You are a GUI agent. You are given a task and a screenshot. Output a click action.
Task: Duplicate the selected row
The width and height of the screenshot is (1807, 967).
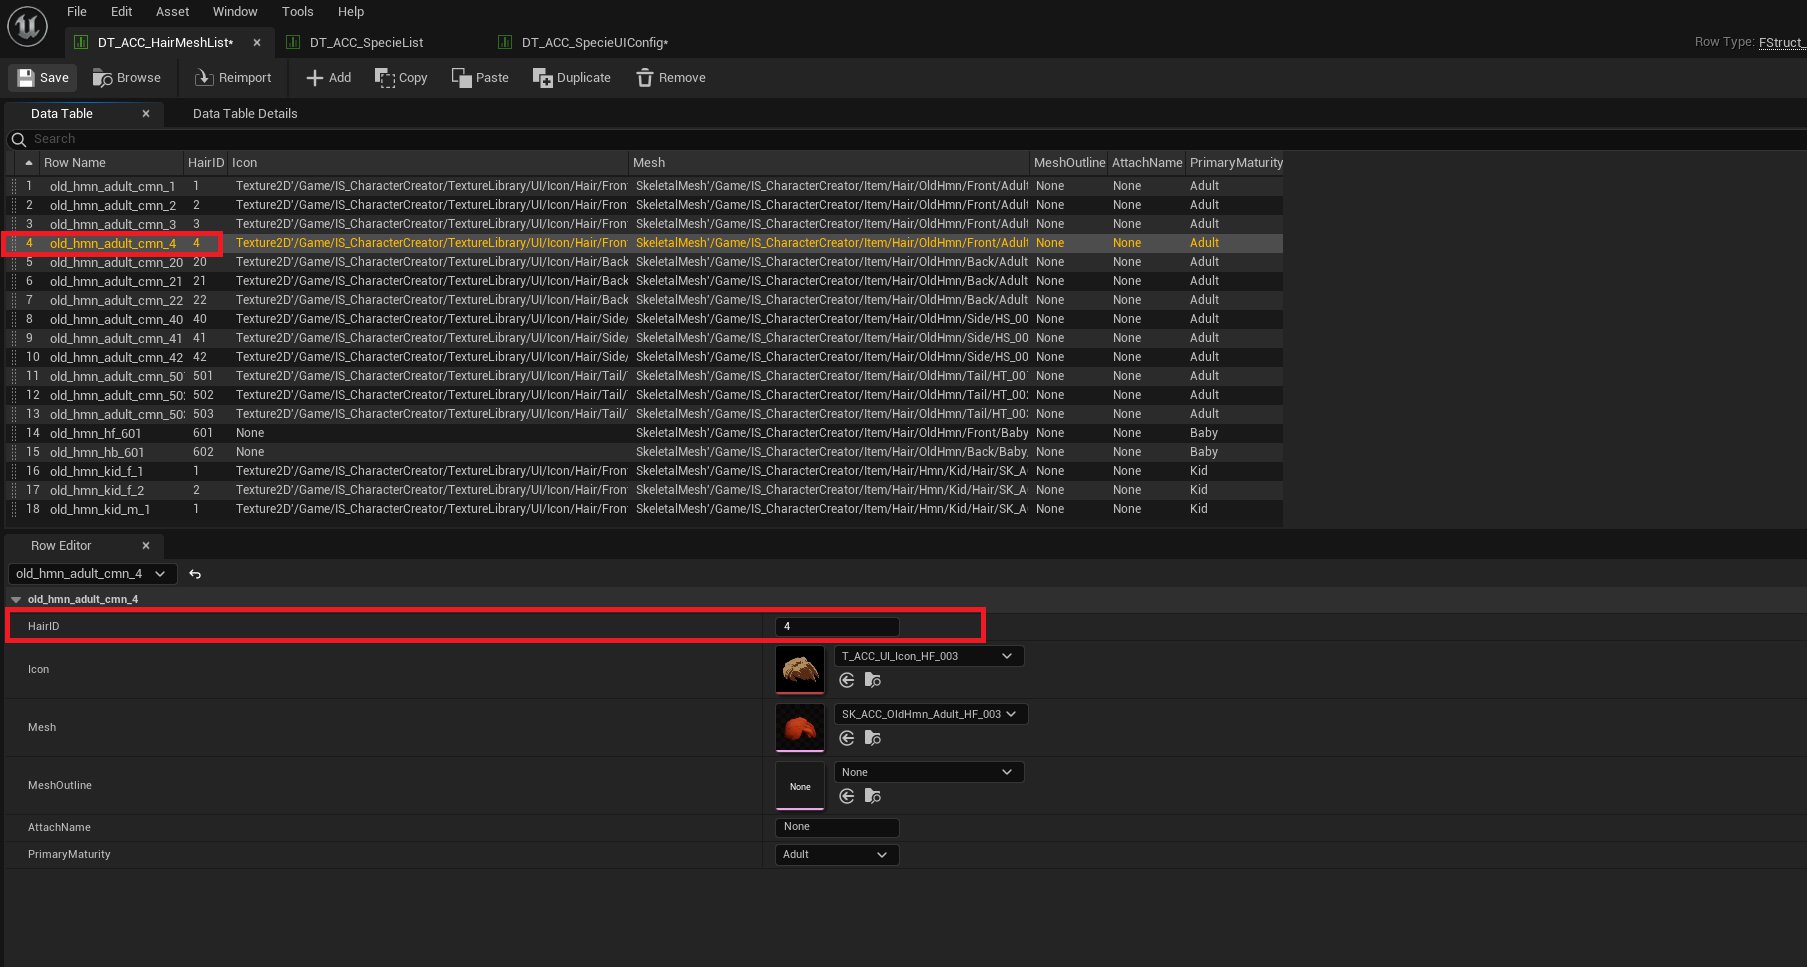(571, 78)
